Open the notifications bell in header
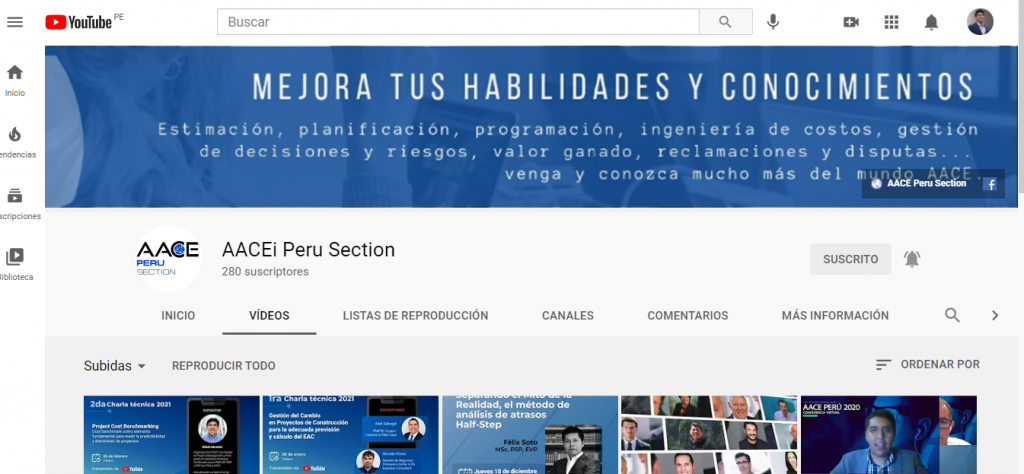 (931, 22)
